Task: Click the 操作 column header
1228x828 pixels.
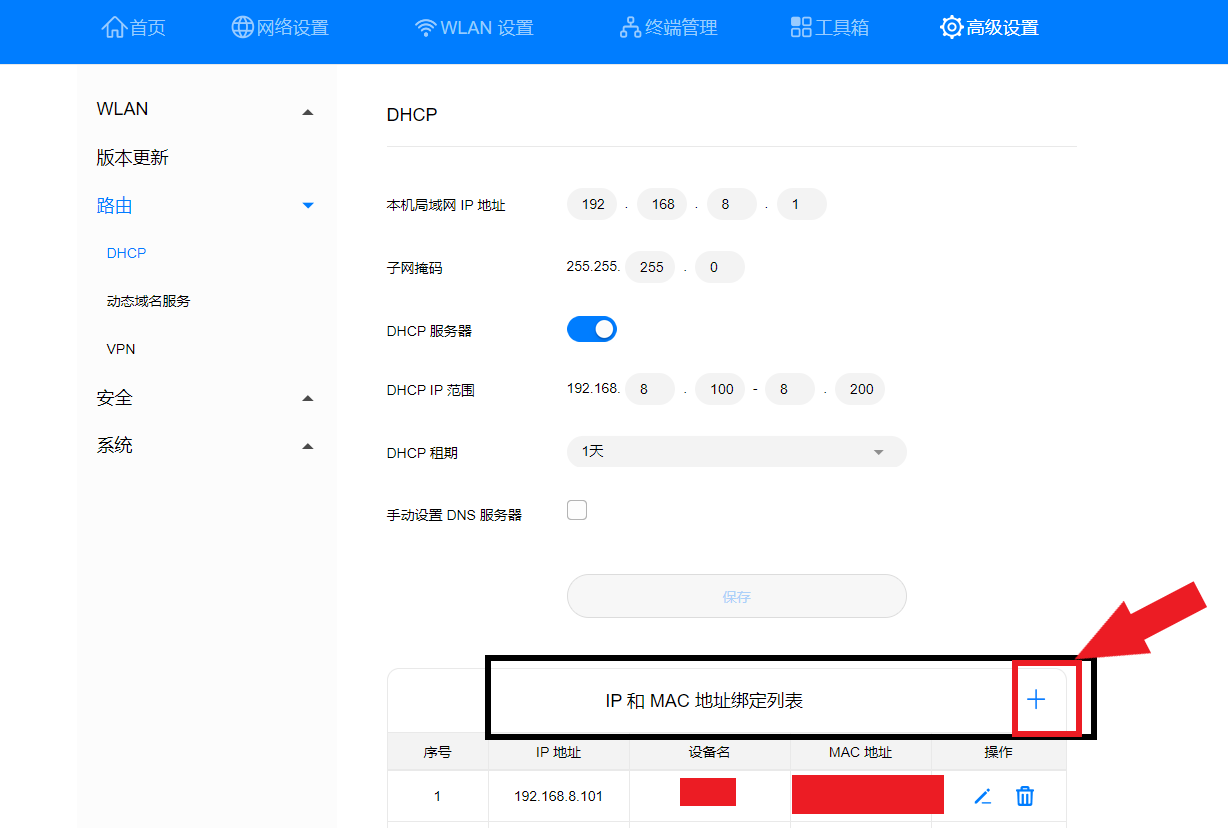Action: [x=999, y=752]
